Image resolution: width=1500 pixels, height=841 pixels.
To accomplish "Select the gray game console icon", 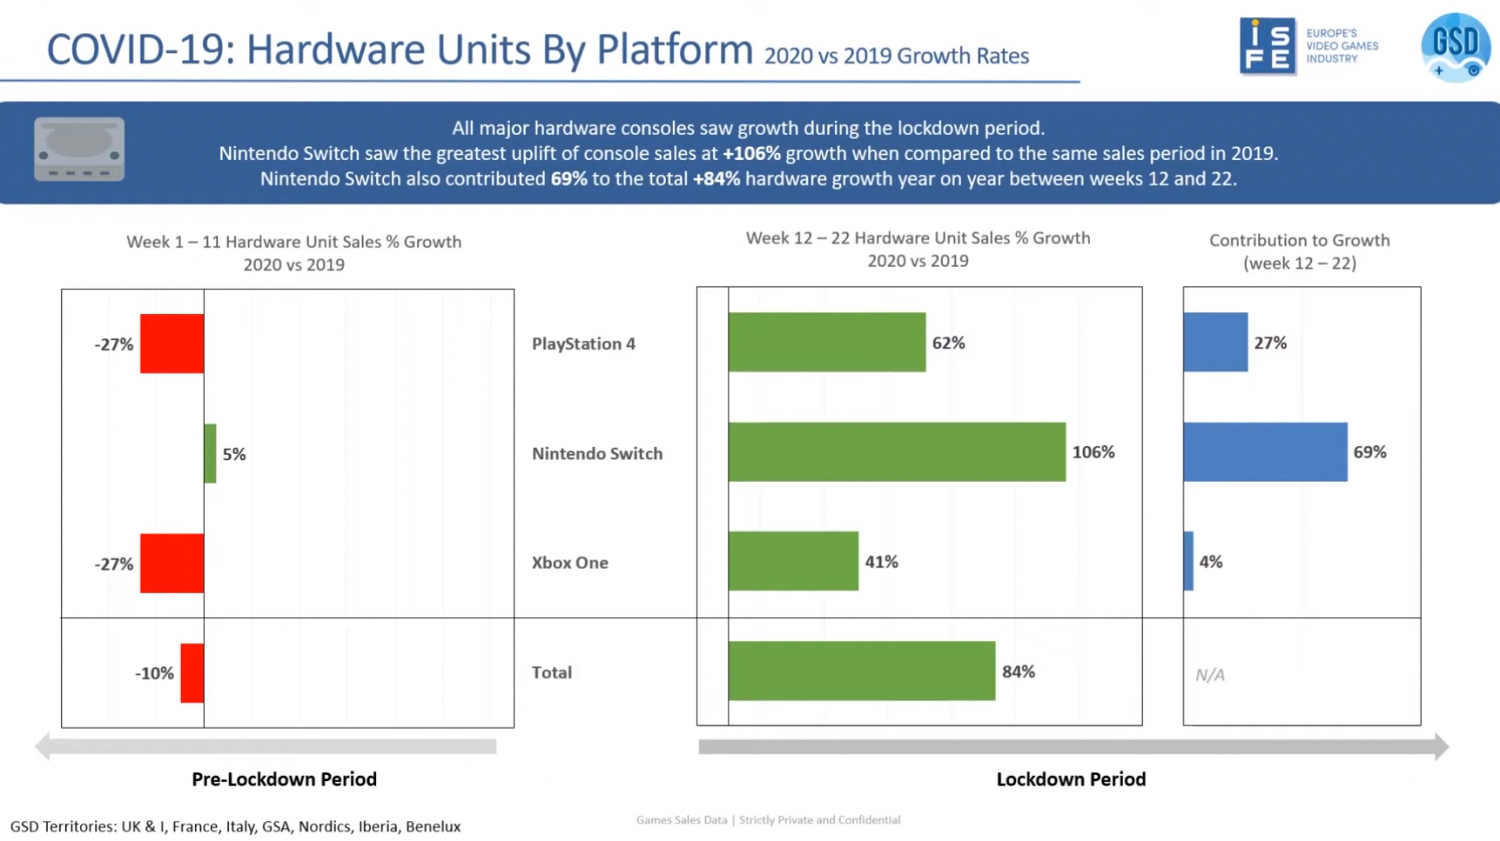I will 79,149.
